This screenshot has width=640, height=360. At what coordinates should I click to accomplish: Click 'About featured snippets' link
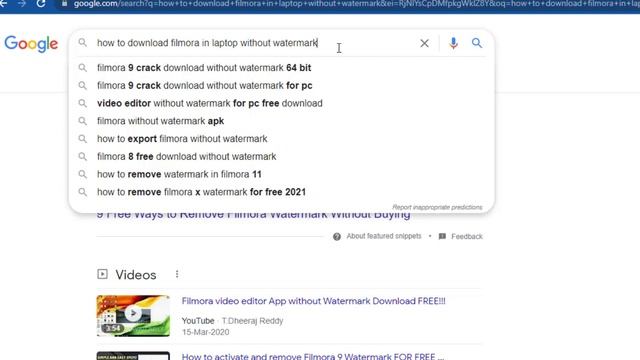(x=384, y=236)
